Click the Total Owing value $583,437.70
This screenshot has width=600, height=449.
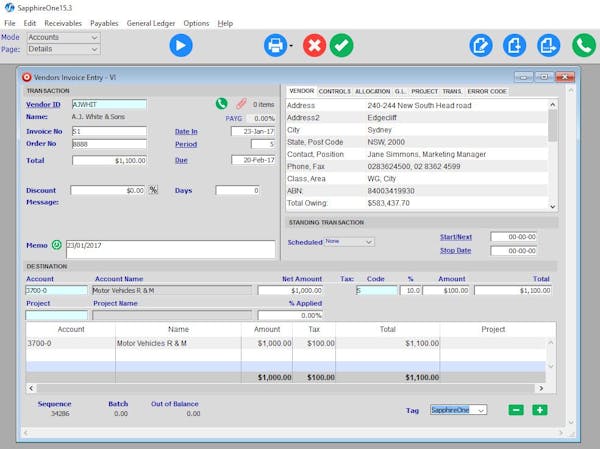click(x=388, y=203)
